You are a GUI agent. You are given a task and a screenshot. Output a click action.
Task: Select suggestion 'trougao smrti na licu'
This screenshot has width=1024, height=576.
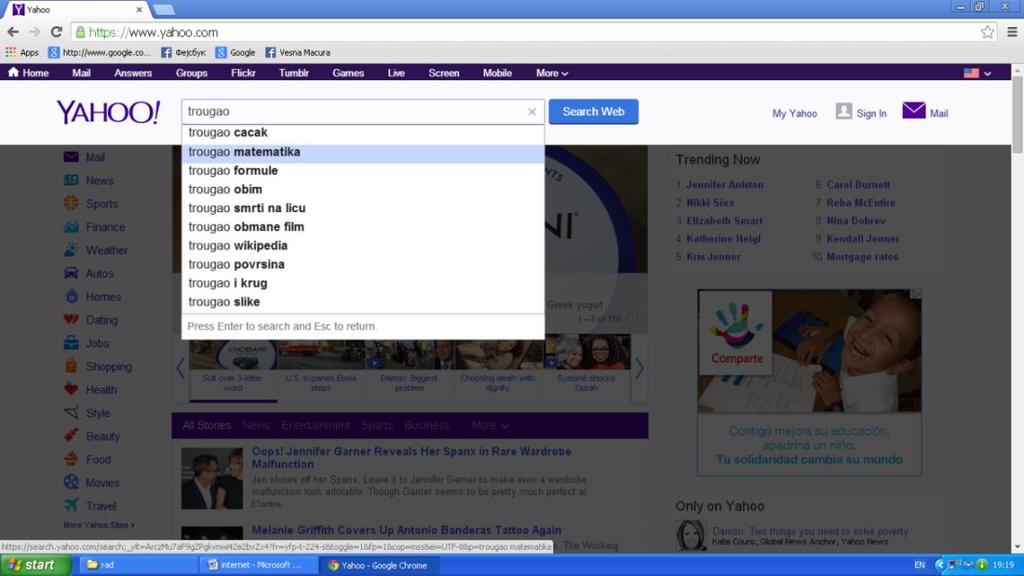pyautogui.click(x=363, y=208)
